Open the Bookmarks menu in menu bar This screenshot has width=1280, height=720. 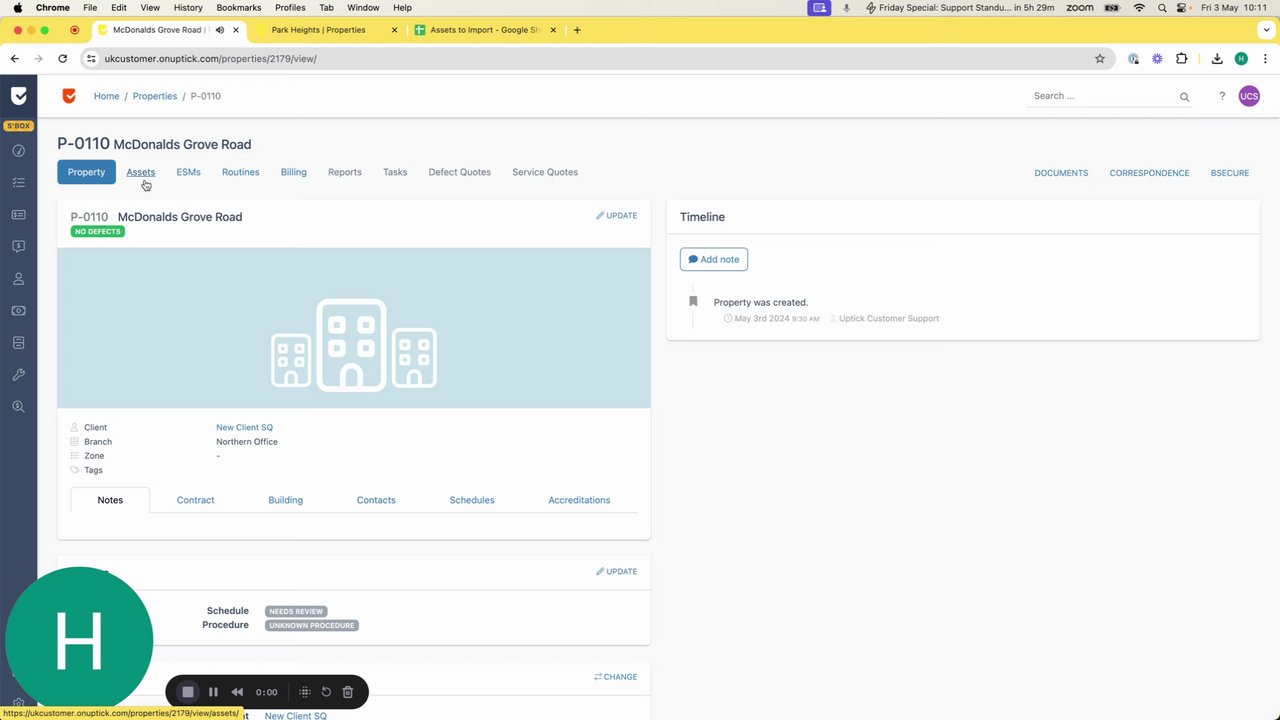coord(239,7)
